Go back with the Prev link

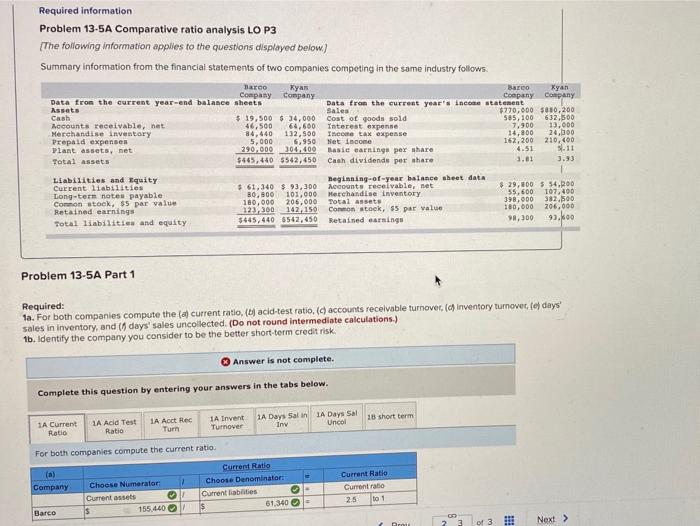click(400, 524)
